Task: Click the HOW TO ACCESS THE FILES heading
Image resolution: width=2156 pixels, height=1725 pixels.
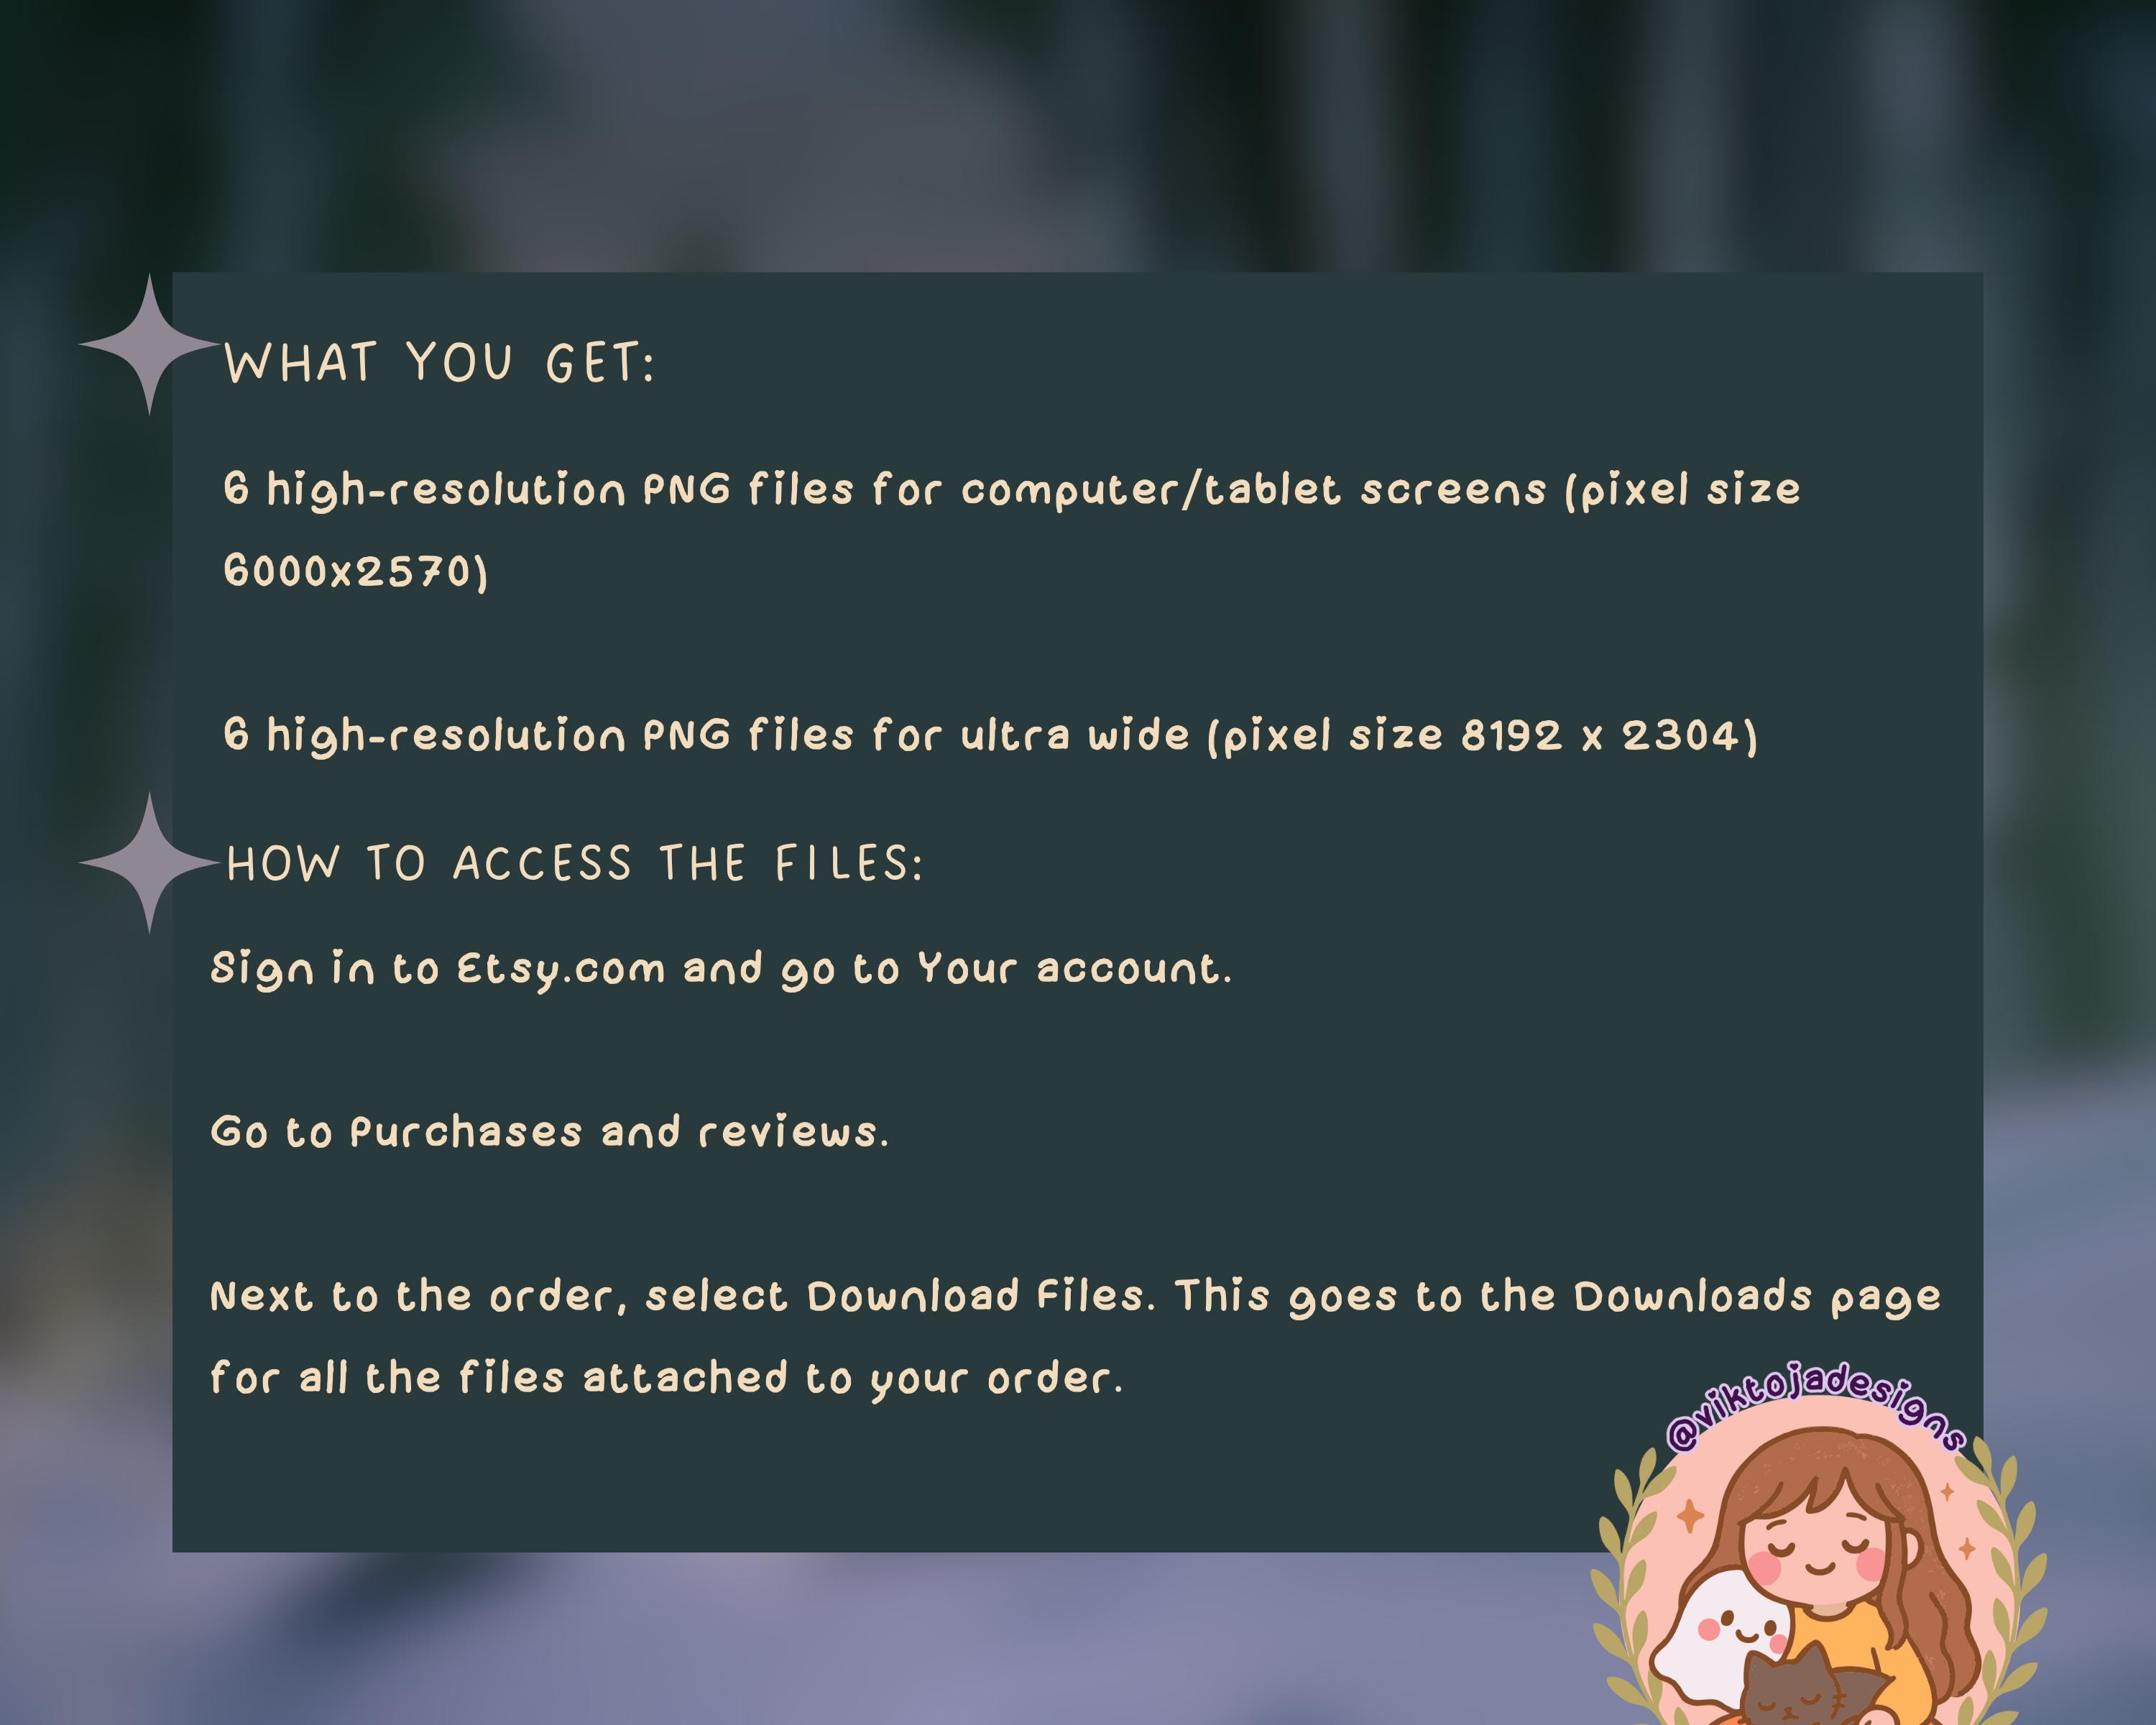Action: pos(575,864)
